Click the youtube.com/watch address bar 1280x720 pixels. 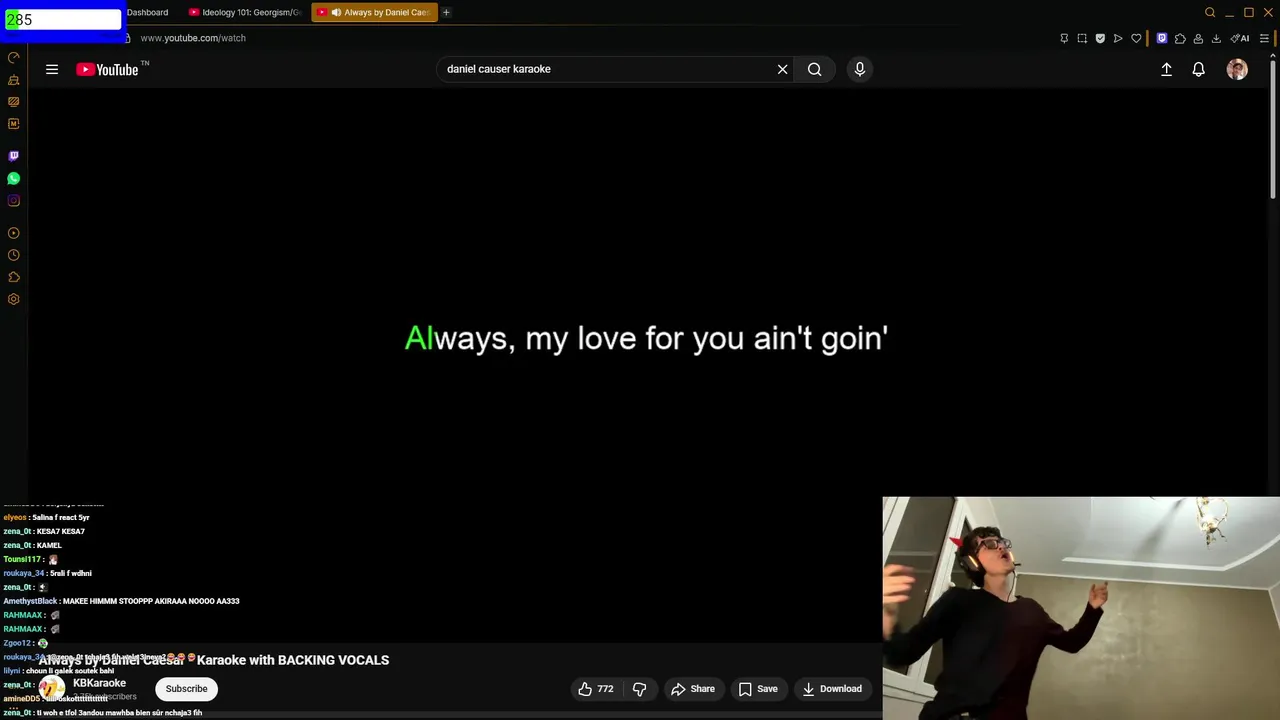click(193, 38)
